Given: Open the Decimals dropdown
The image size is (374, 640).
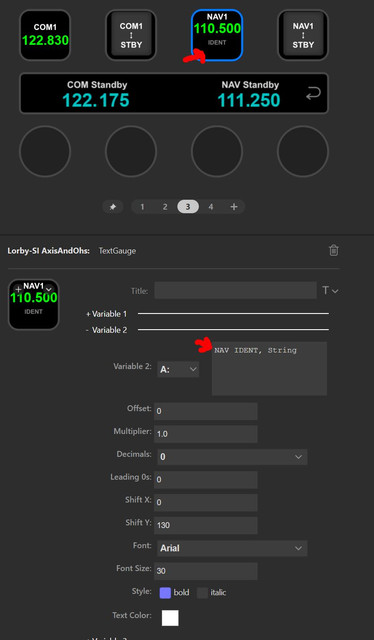Looking at the screenshot, I should 232,457.
